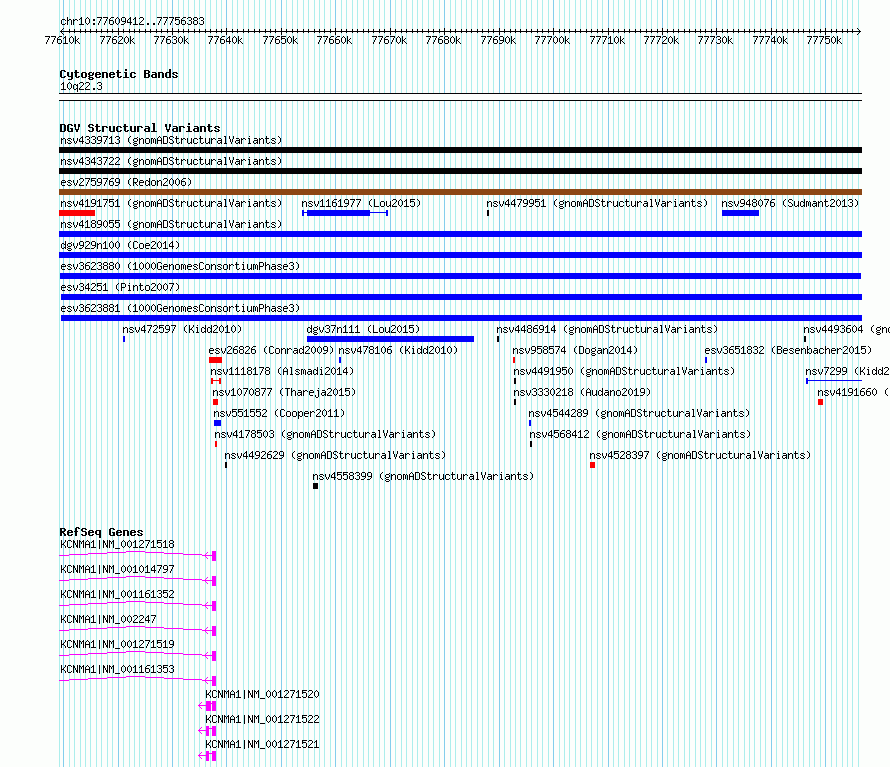Viewport: 890px width, 767px height.
Task: Click nsv4492629 gnomAD variant label
Action: coord(335,455)
